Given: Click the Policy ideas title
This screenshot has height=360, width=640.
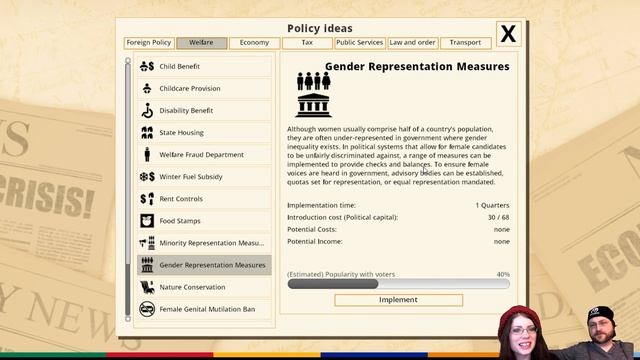Looking at the screenshot, I should coord(320,29).
